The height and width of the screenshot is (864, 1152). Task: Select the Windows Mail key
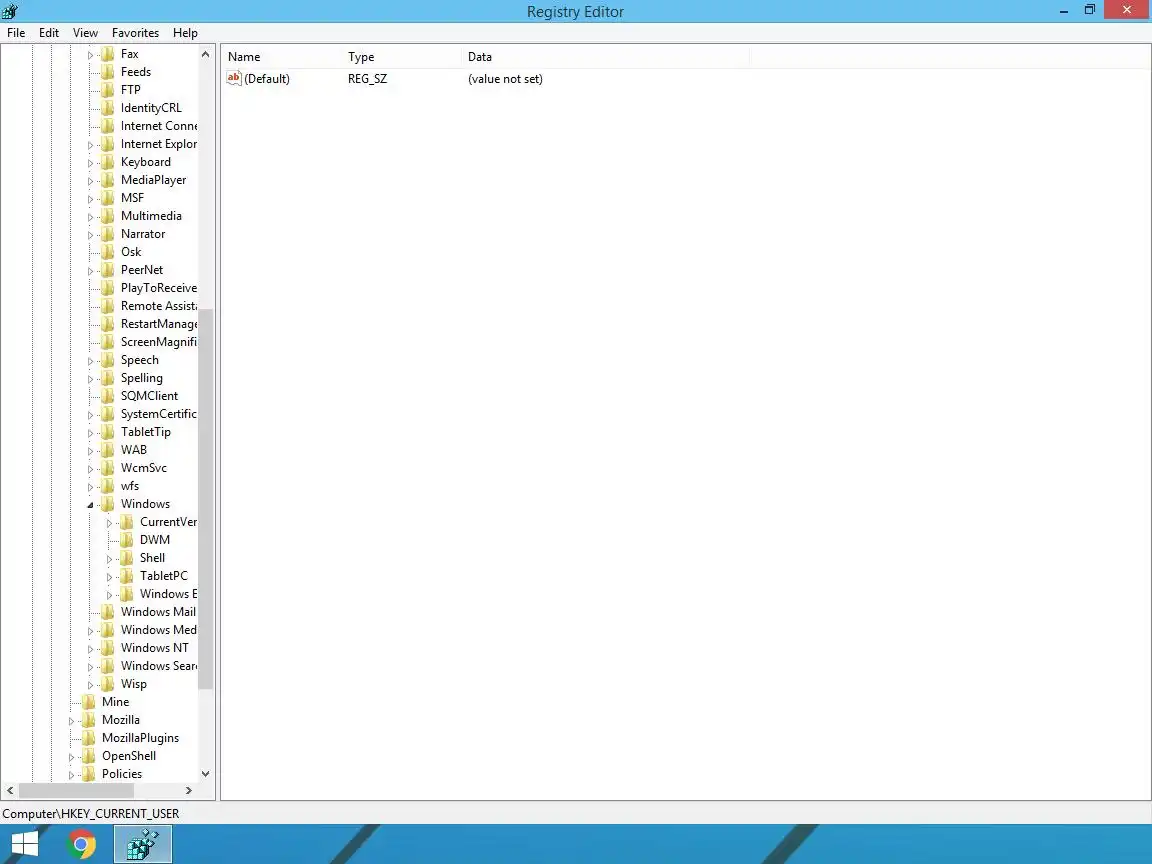coord(158,612)
